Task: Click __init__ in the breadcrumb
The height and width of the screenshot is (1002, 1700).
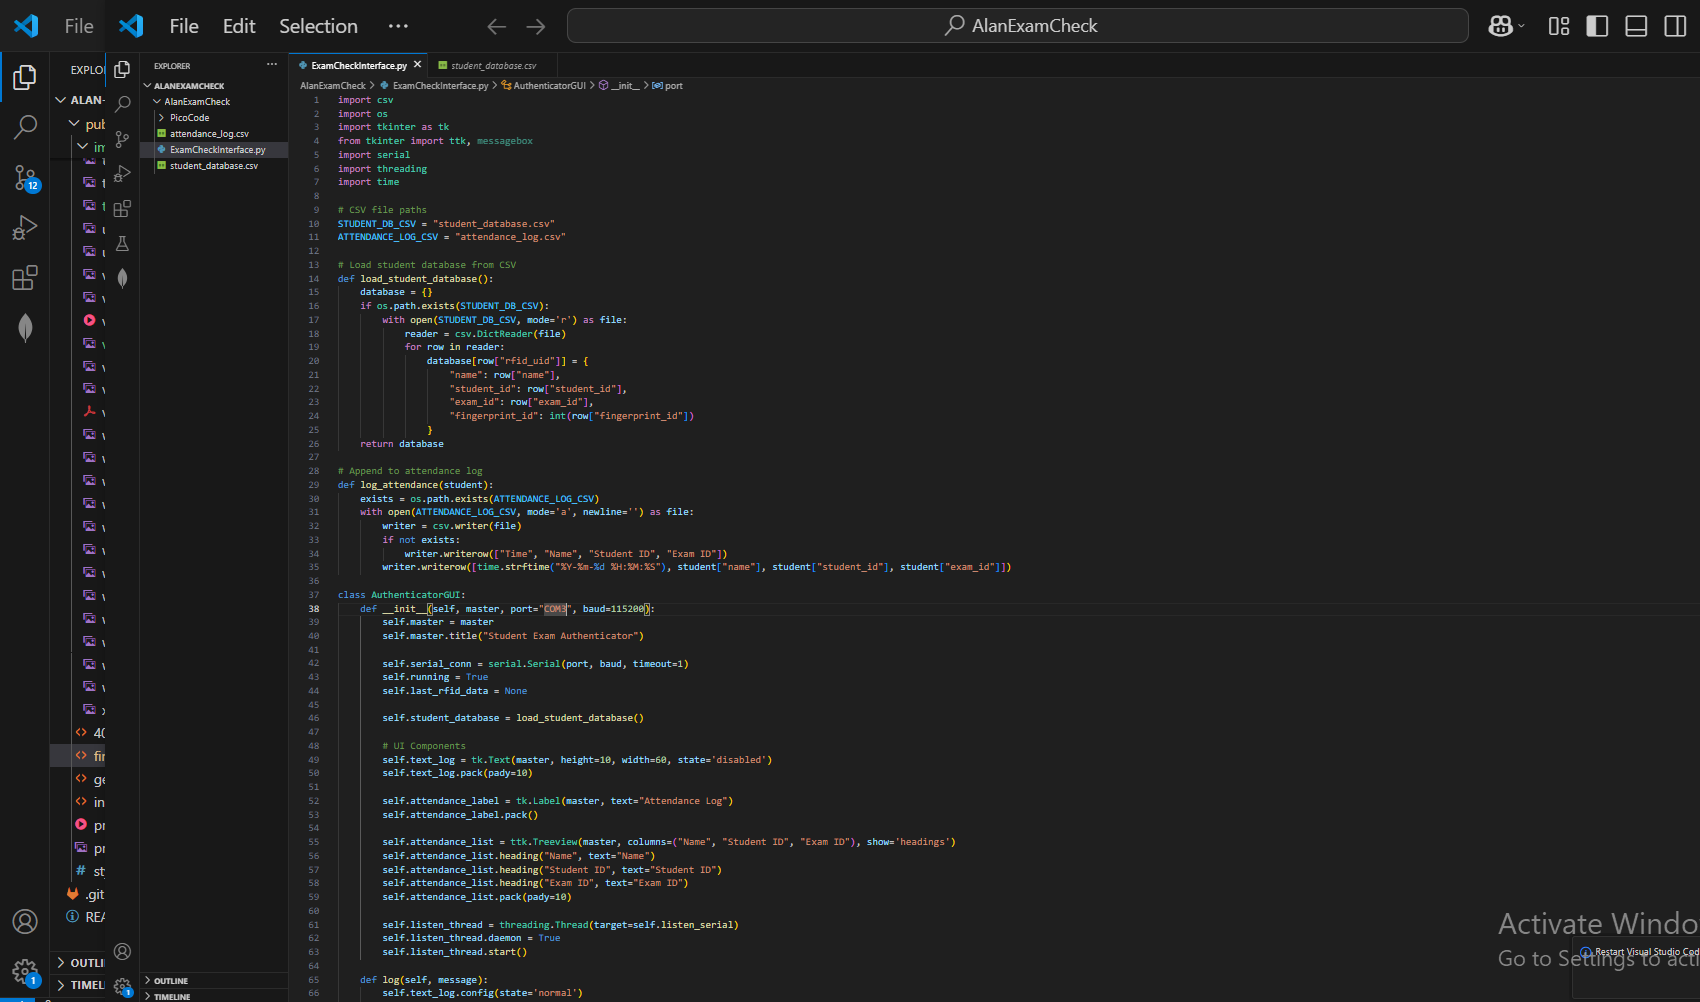Action: pyautogui.click(x=625, y=86)
